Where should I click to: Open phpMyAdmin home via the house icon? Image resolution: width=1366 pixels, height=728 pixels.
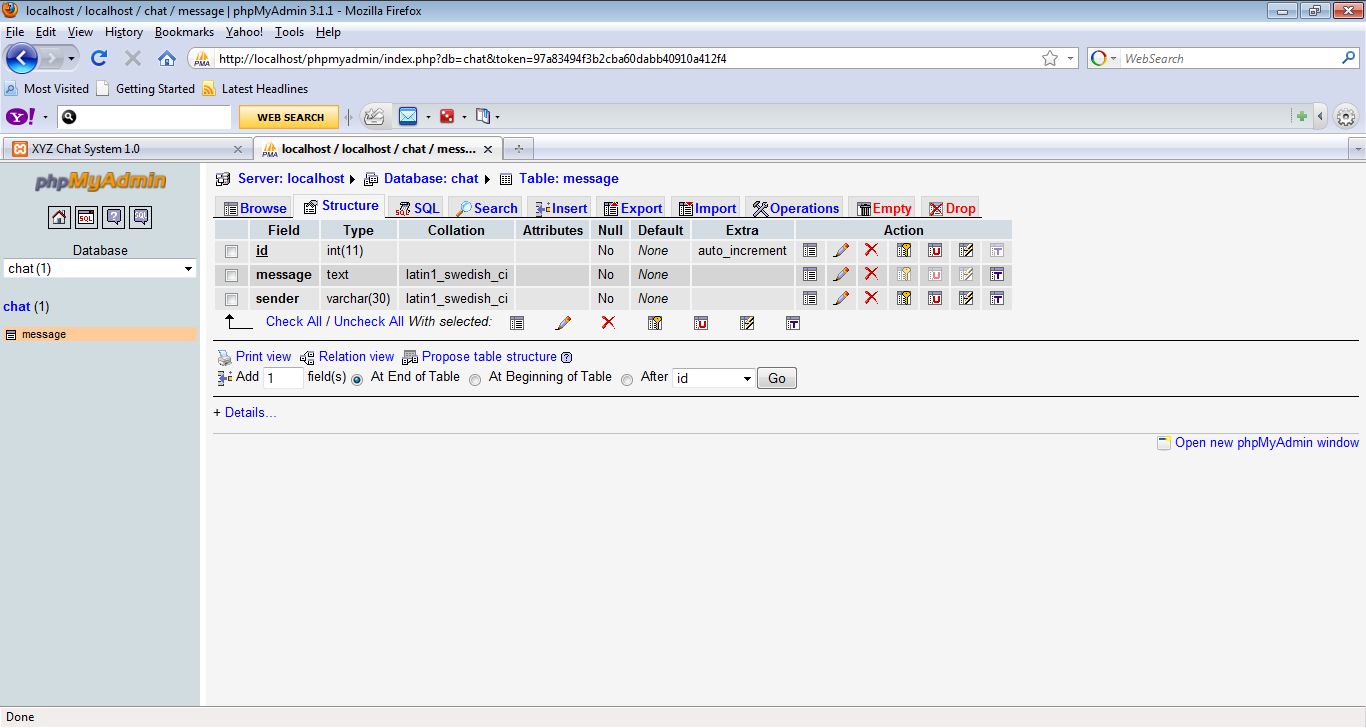point(59,217)
